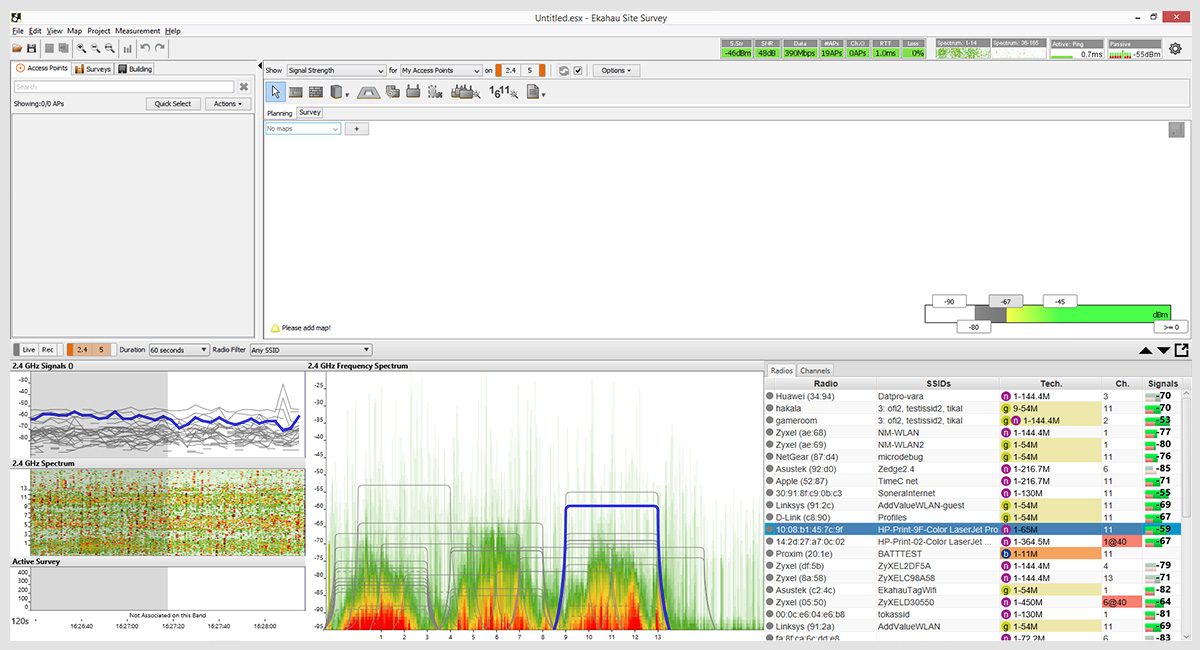Screen dimensions: 1200x650
Task: Open the Project menu
Action: (x=99, y=31)
